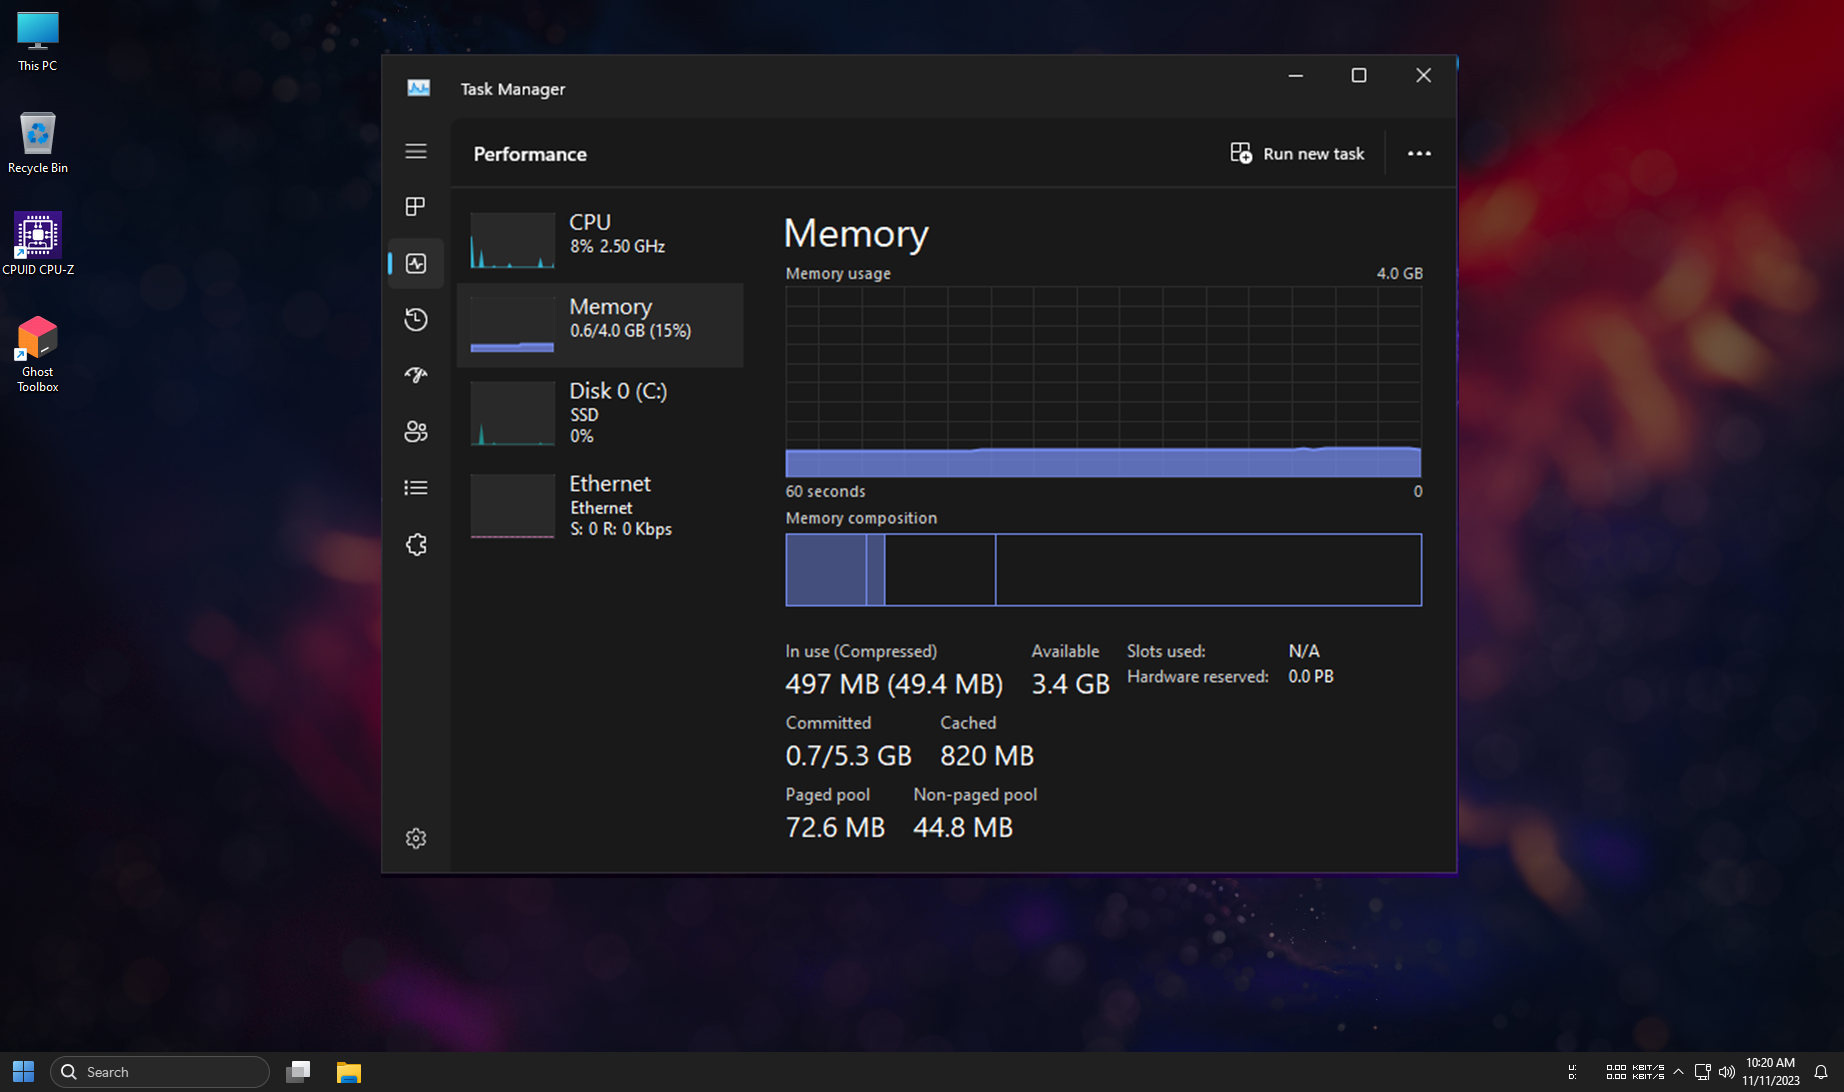Select the Ethernet performance item
Viewport: 1844px width, 1092px height.
coord(600,505)
